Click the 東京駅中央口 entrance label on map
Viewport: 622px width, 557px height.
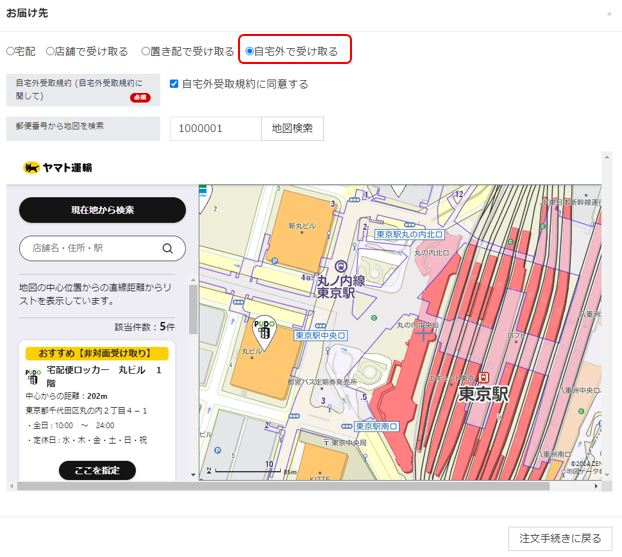(320, 335)
